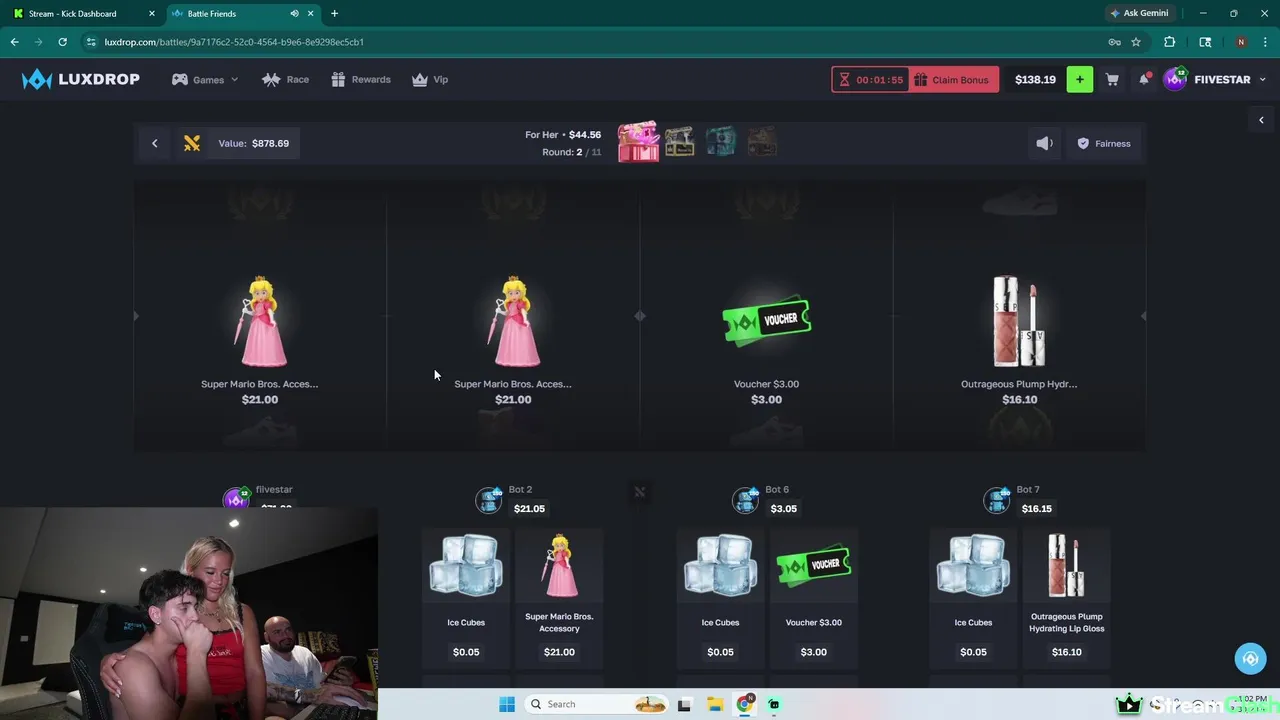Click the crossed swords icon between players

point(640,492)
